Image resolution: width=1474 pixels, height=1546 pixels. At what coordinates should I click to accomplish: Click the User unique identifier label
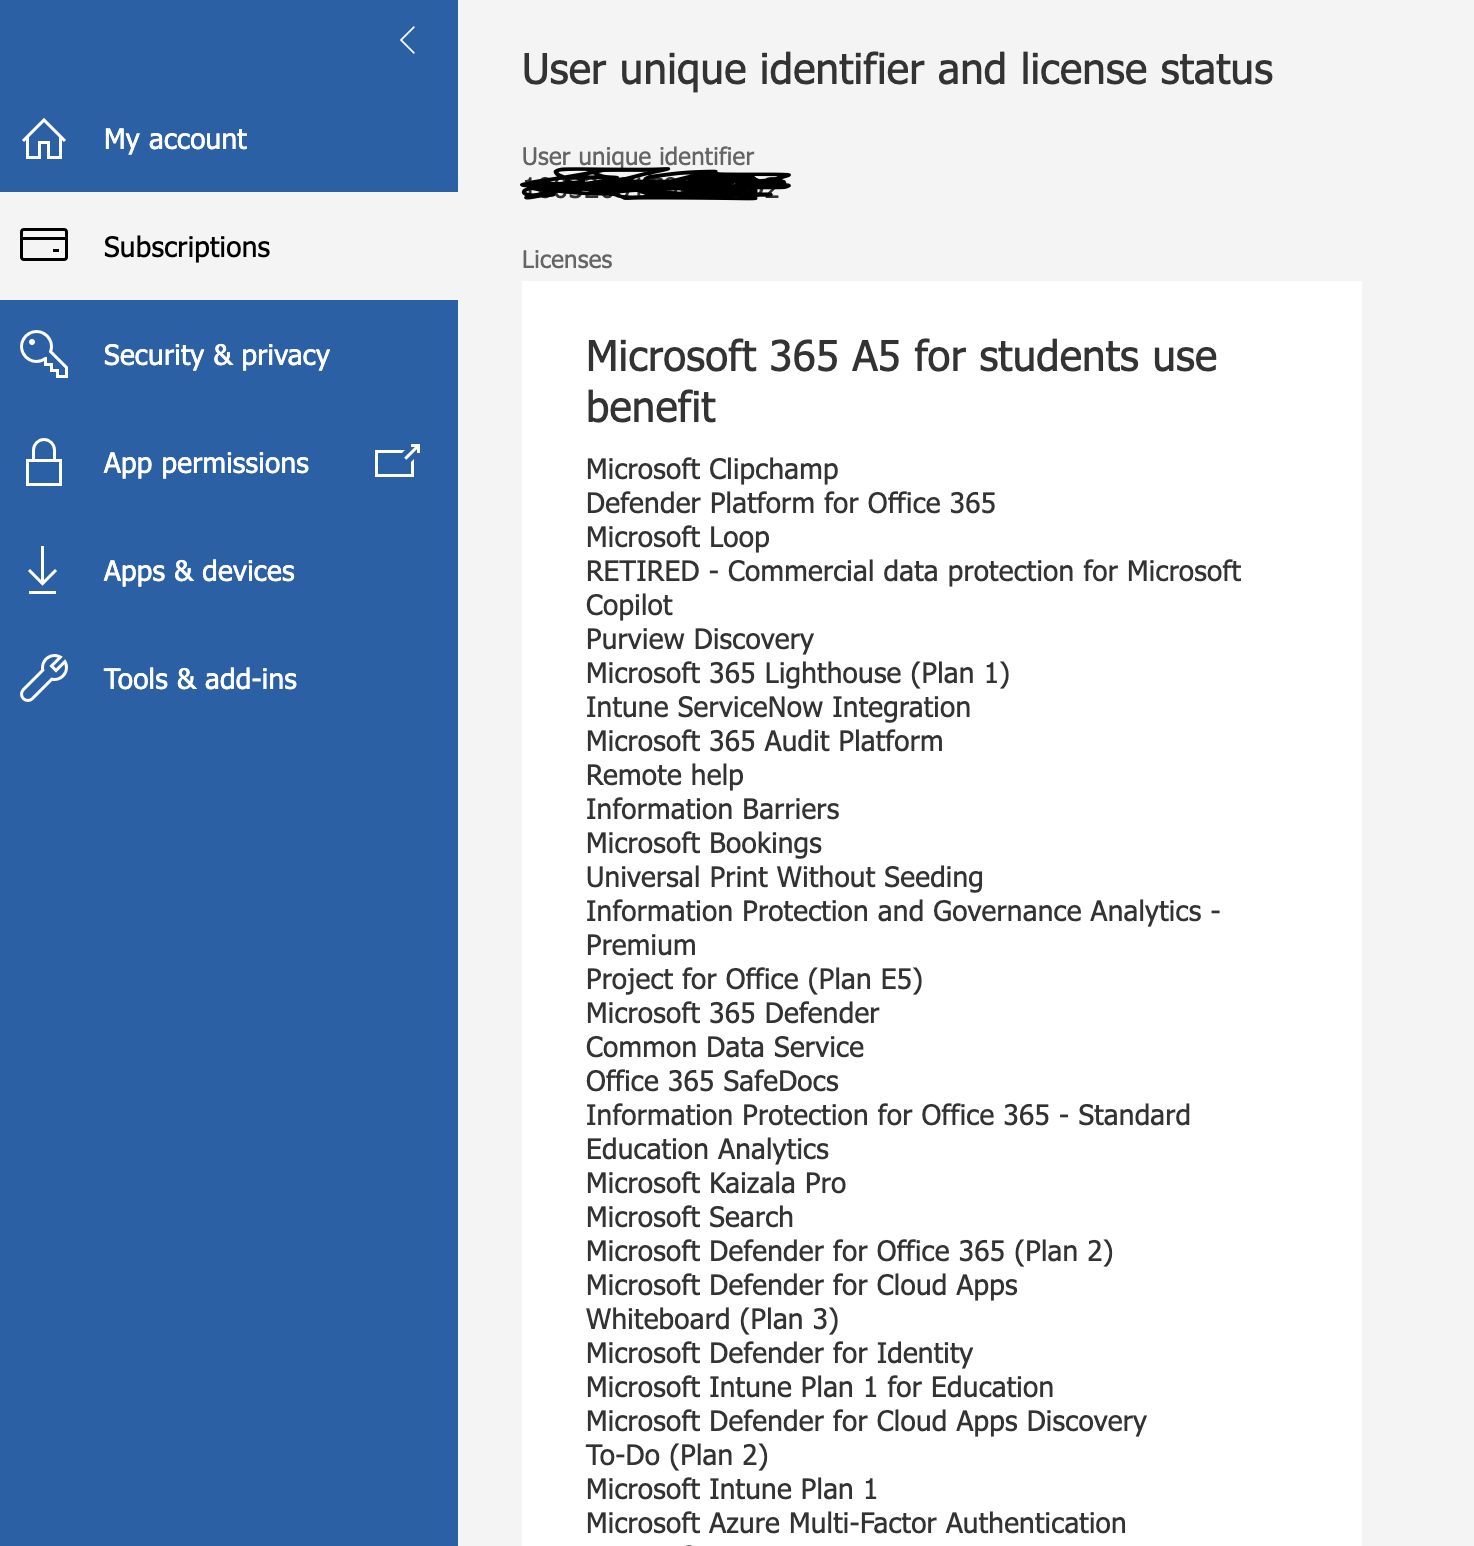(637, 156)
